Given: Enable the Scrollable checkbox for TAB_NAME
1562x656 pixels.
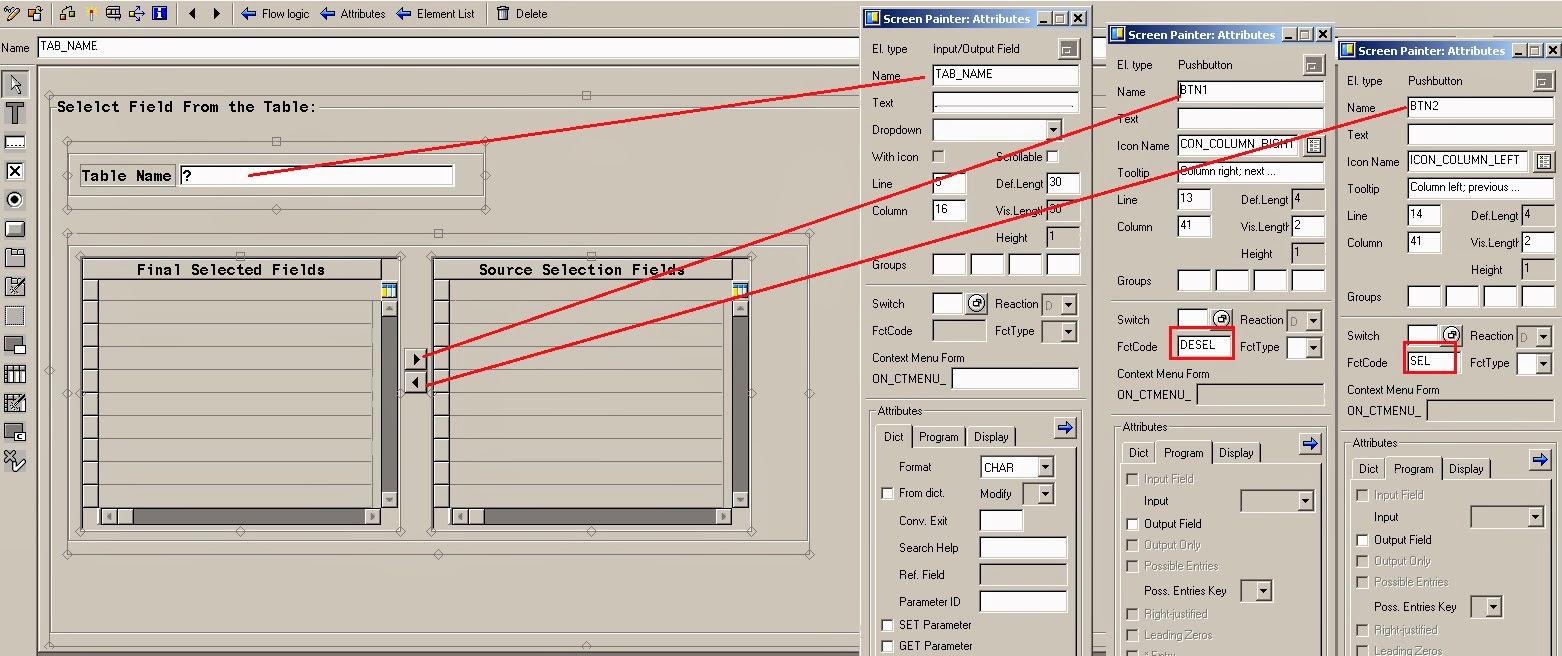Looking at the screenshot, I should (x=1051, y=155).
